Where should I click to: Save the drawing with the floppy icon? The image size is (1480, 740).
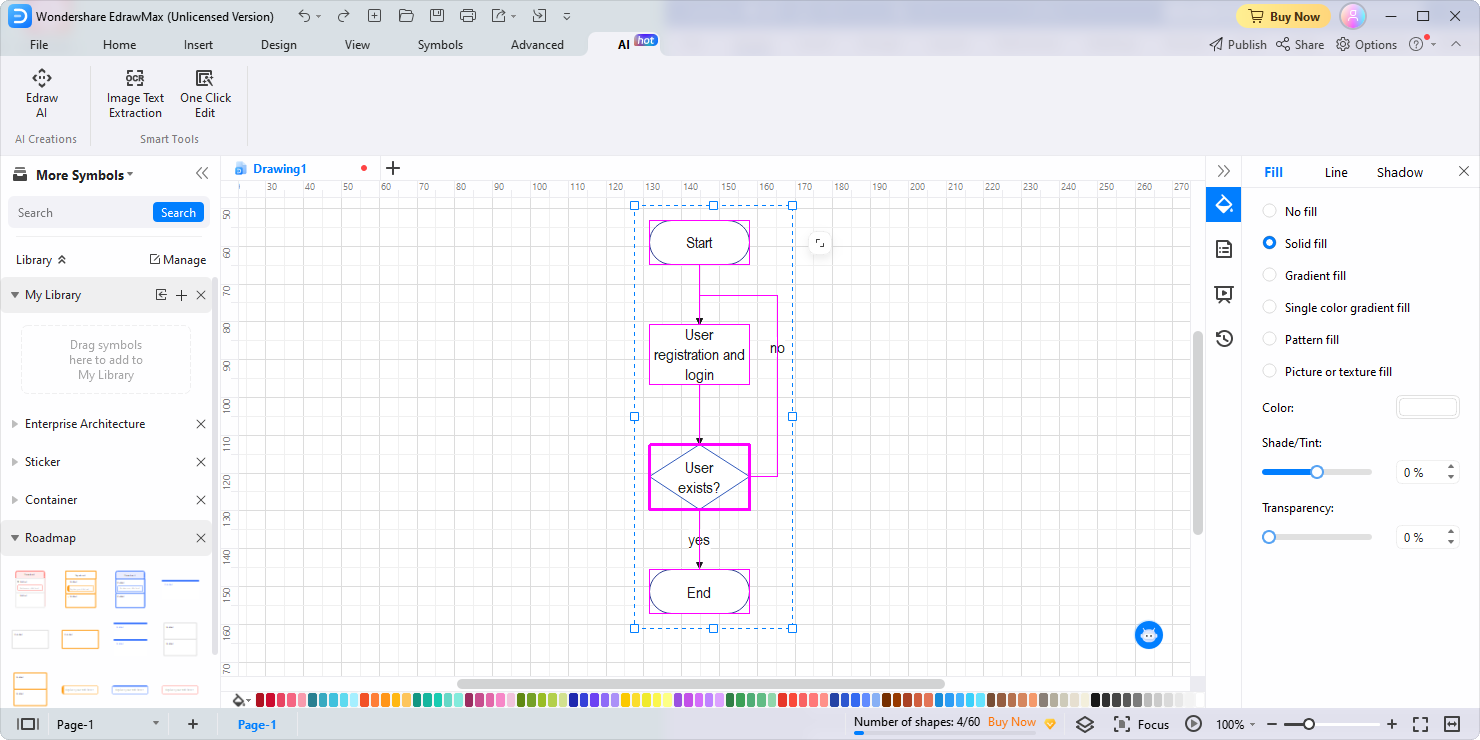coord(436,16)
